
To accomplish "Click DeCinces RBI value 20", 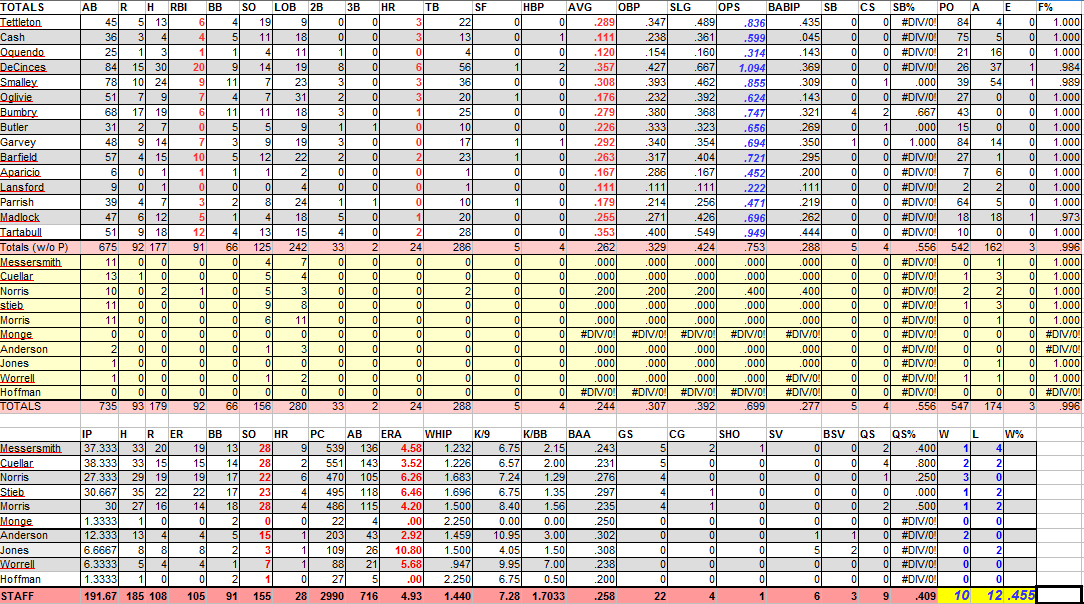I will coord(187,67).
